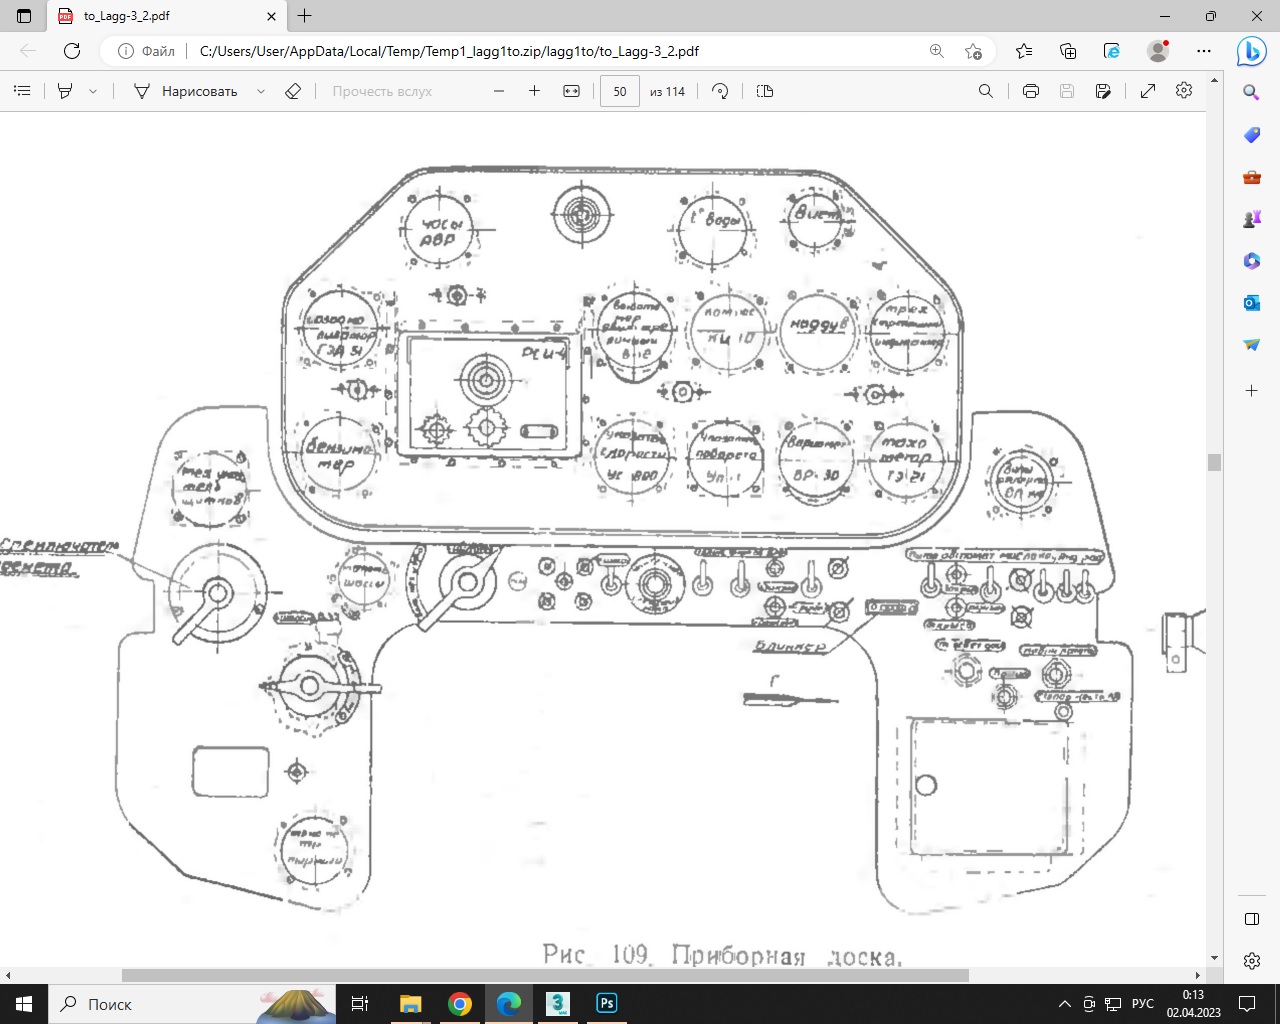
Task: Click the page number field showing 50
Action: click(x=620, y=91)
